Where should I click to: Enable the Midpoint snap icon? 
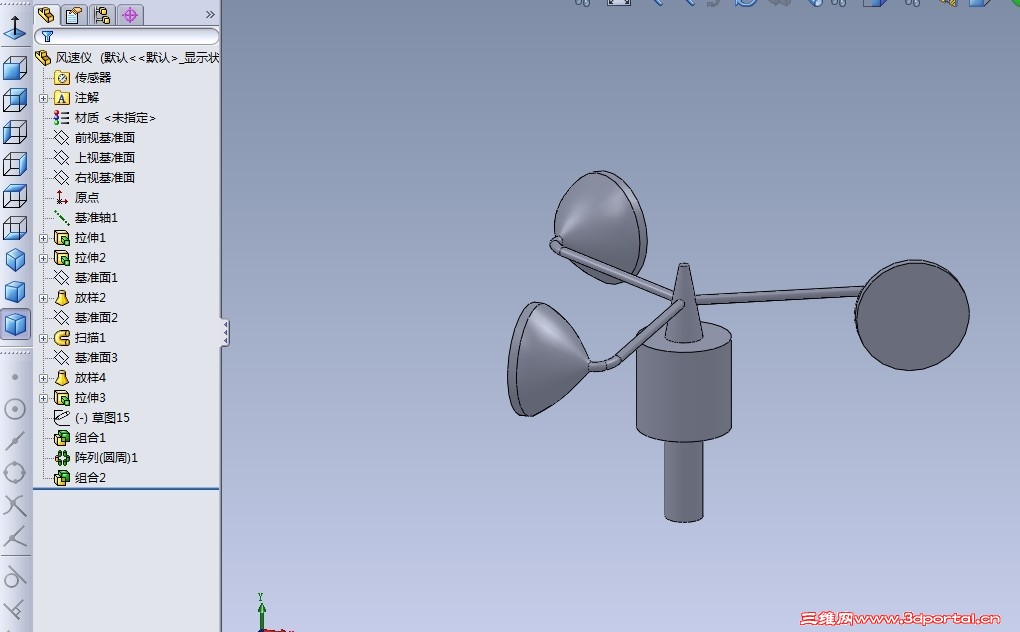[x=15, y=441]
